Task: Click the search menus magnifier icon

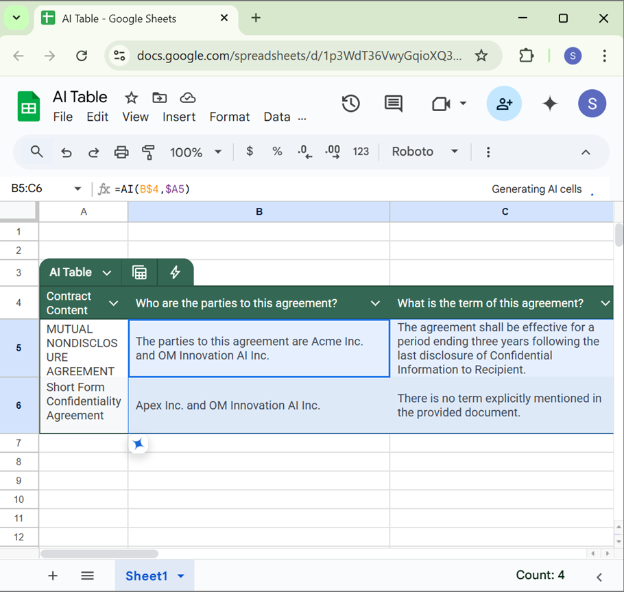Action: [x=37, y=152]
